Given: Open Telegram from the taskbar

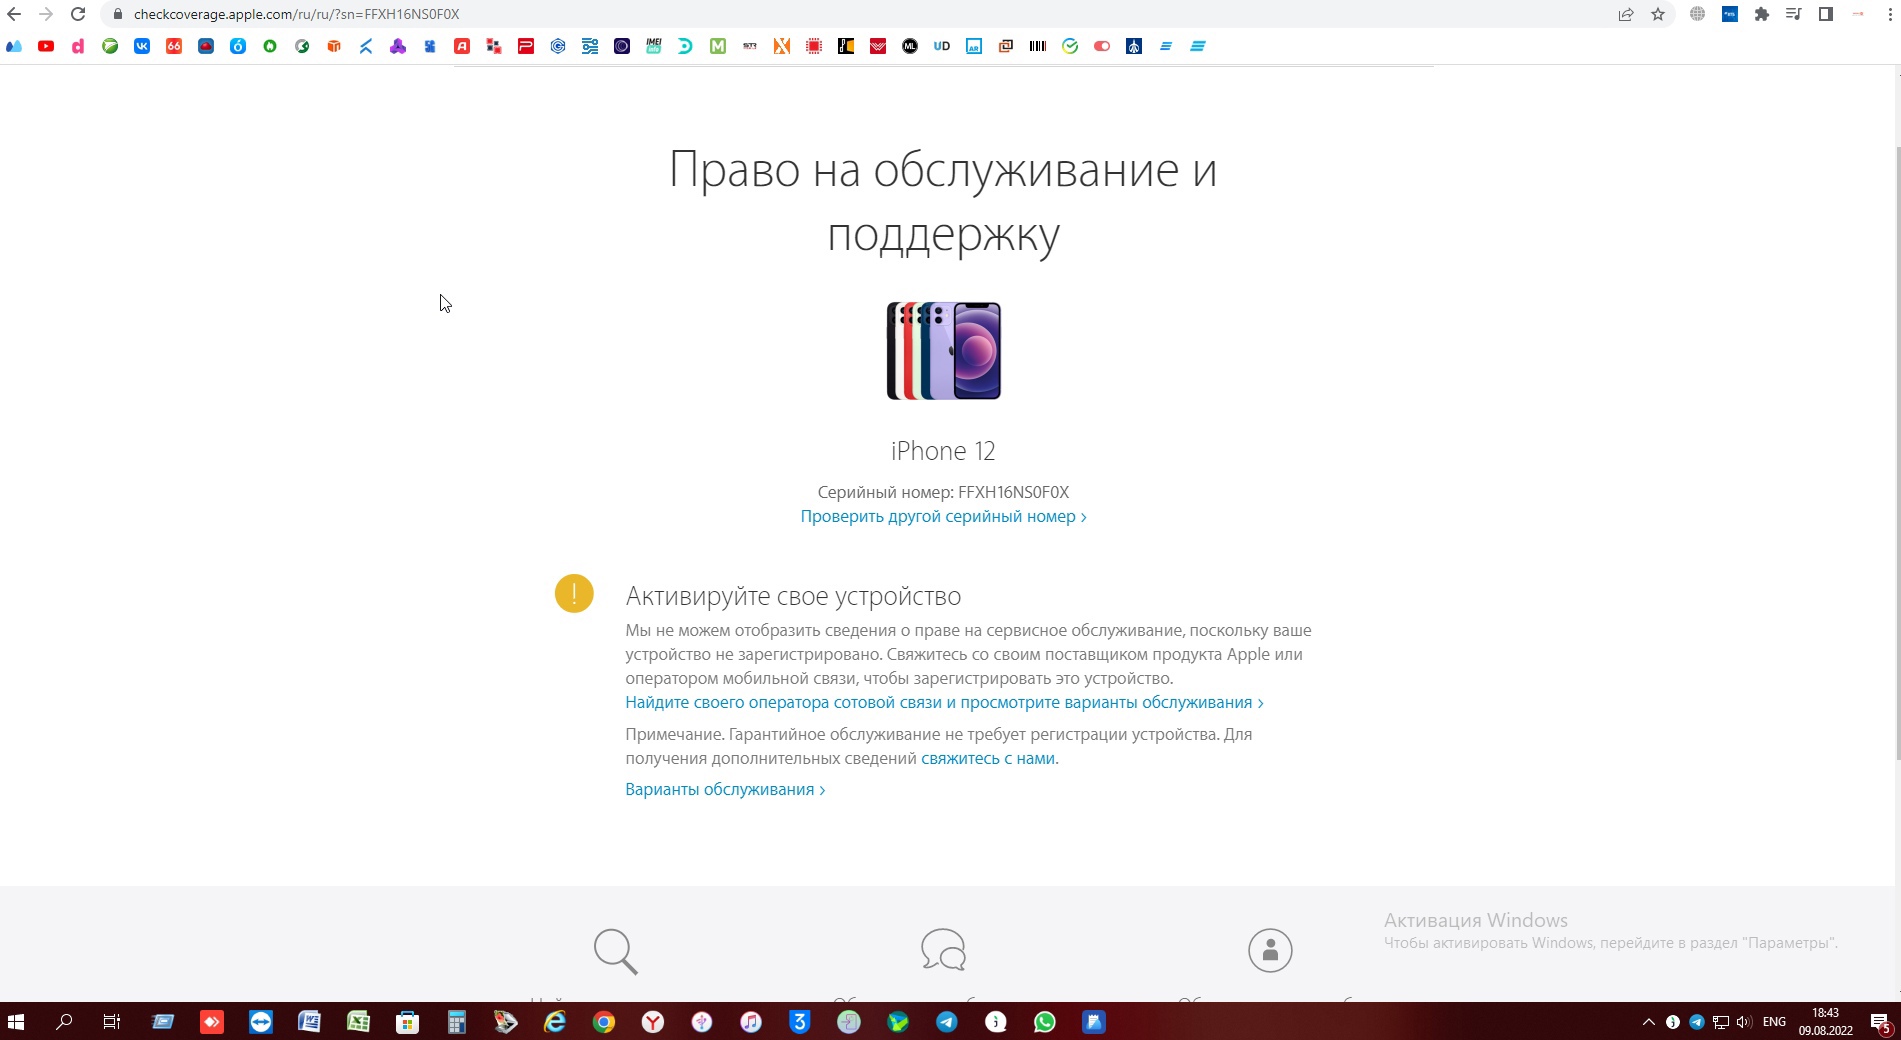Looking at the screenshot, I should (946, 1022).
